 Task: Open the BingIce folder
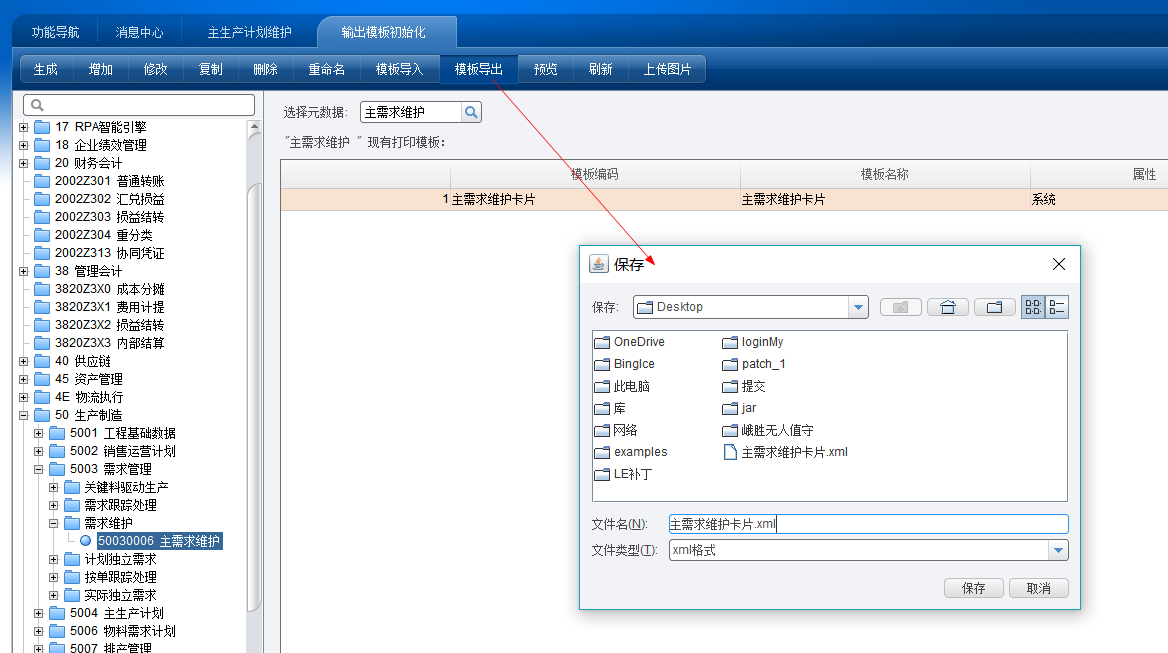coord(625,364)
